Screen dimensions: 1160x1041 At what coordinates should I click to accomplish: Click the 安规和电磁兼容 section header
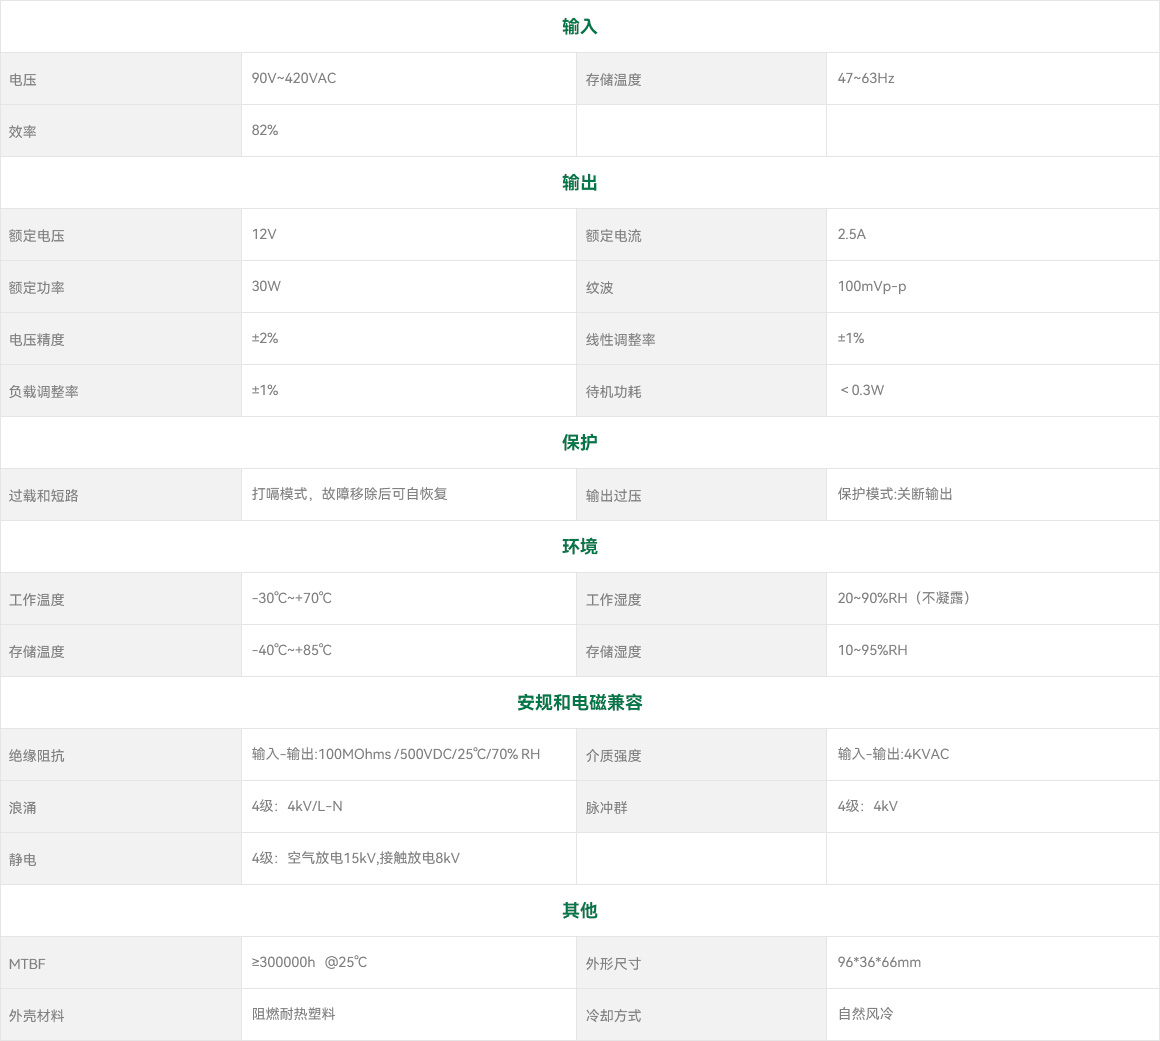[x=579, y=703]
